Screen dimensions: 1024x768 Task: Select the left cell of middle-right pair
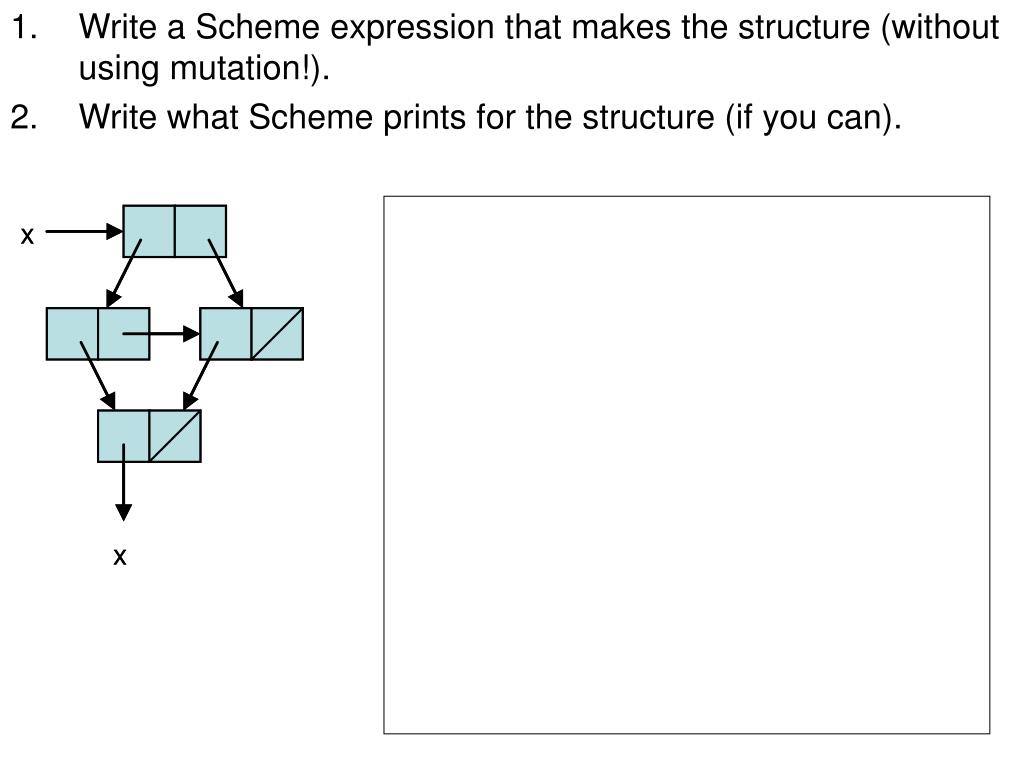point(225,334)
